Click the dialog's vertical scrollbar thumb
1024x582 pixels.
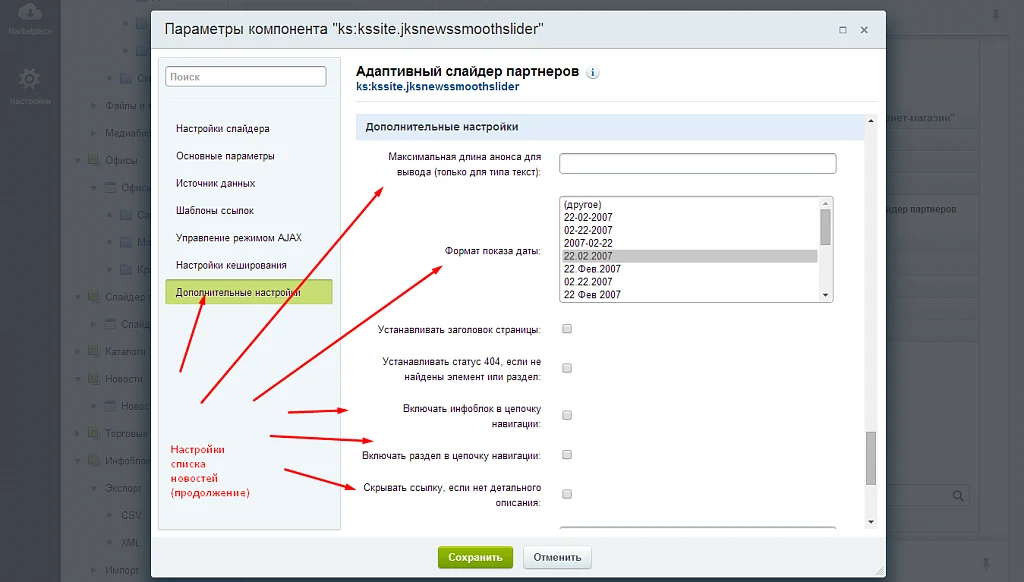point(871,458)
